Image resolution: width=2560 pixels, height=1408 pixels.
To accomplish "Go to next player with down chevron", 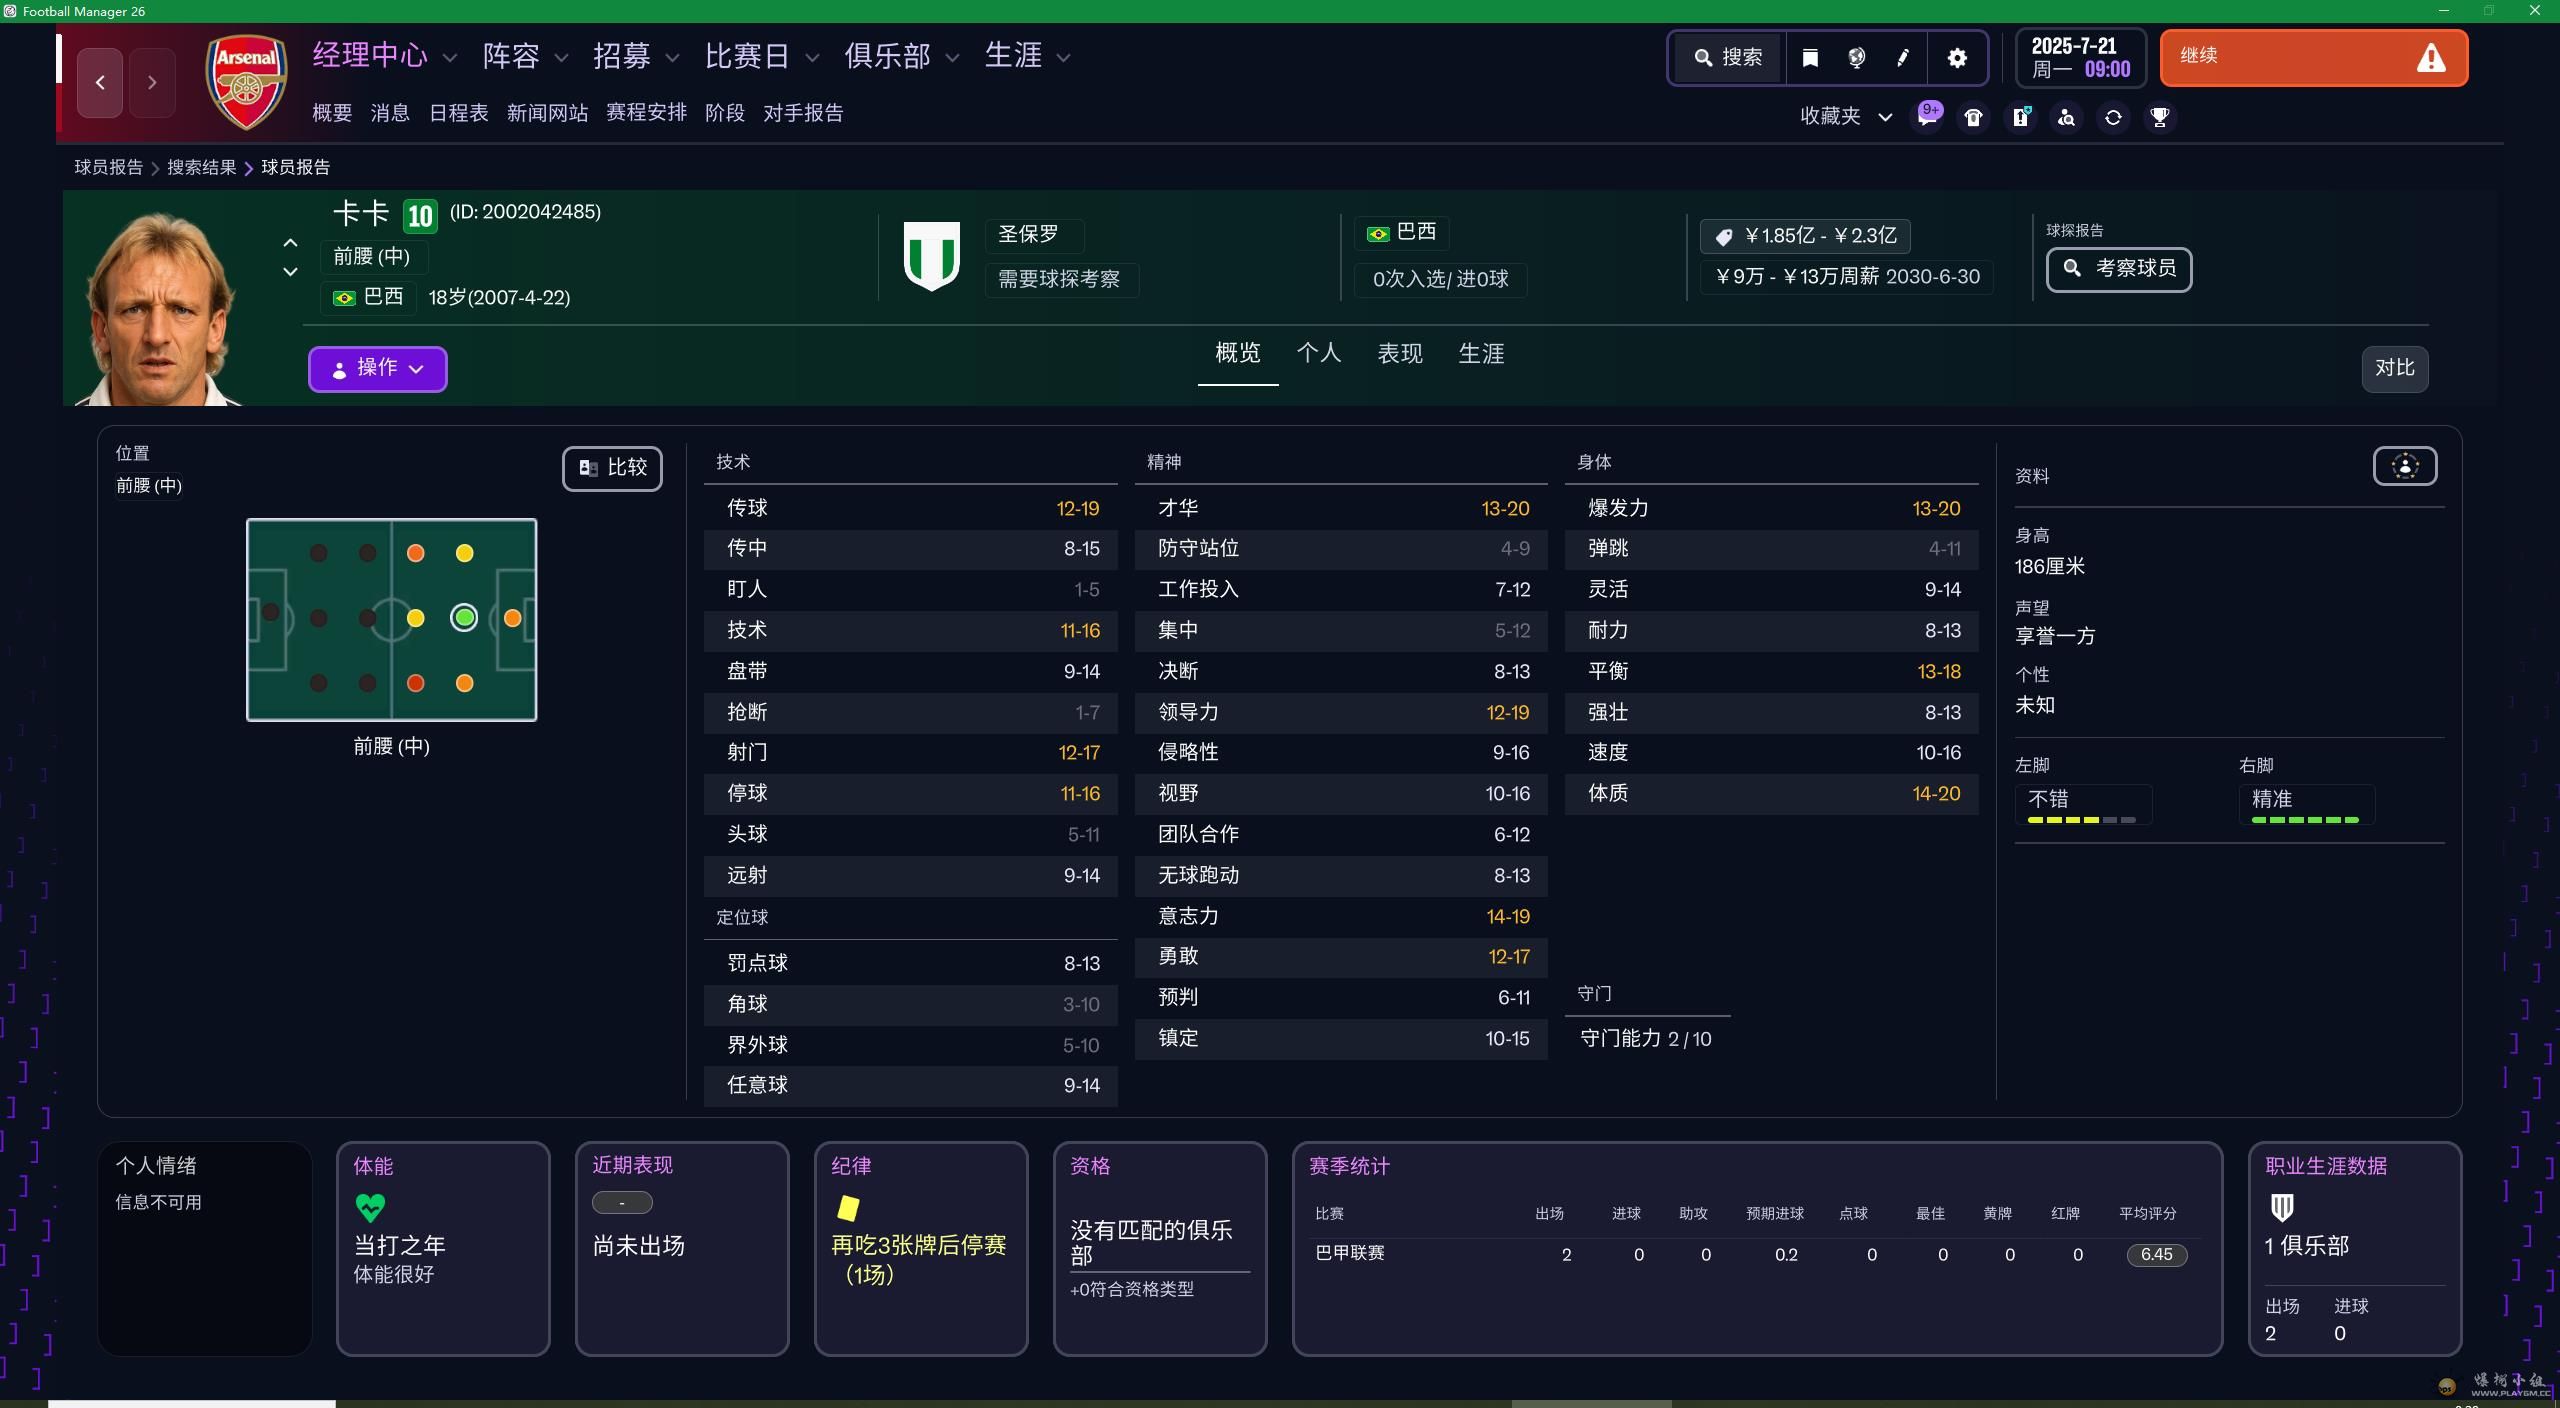I will pyautogui.click(x=290, y=272).
